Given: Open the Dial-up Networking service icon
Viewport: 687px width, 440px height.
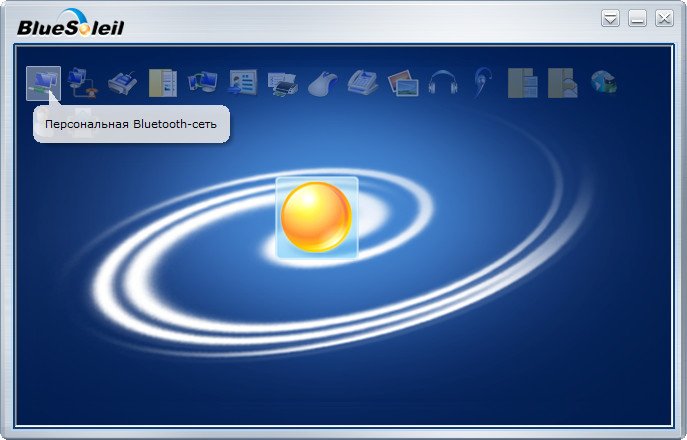Looking at the screenshot, I should tap(83, 83).
